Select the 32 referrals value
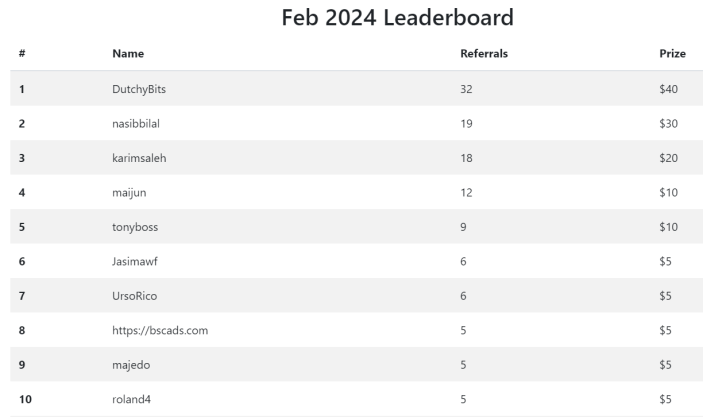The height and width of the screenshot is (417, 703). pyautogui.click(x=466, y=89)
